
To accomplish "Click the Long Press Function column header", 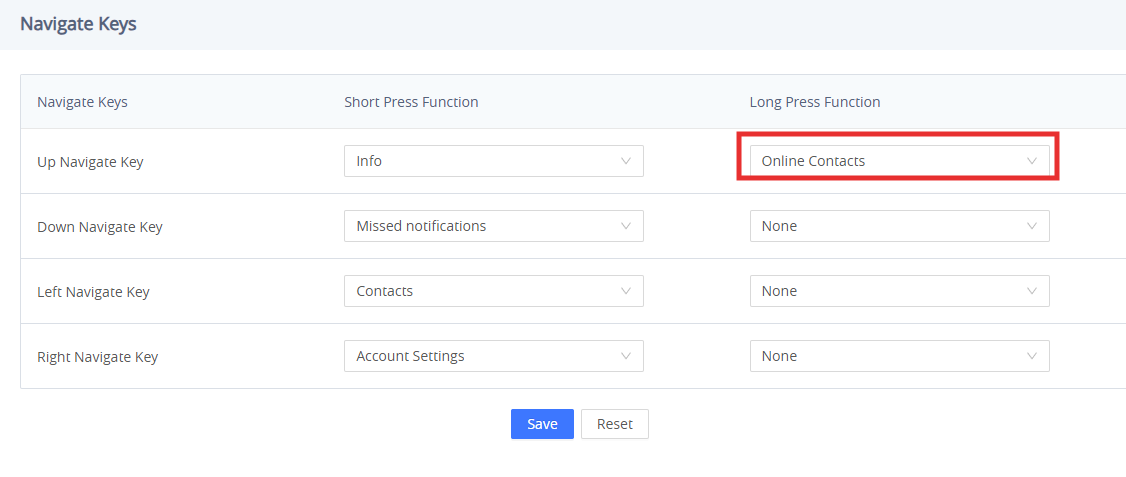I will 815,102.
